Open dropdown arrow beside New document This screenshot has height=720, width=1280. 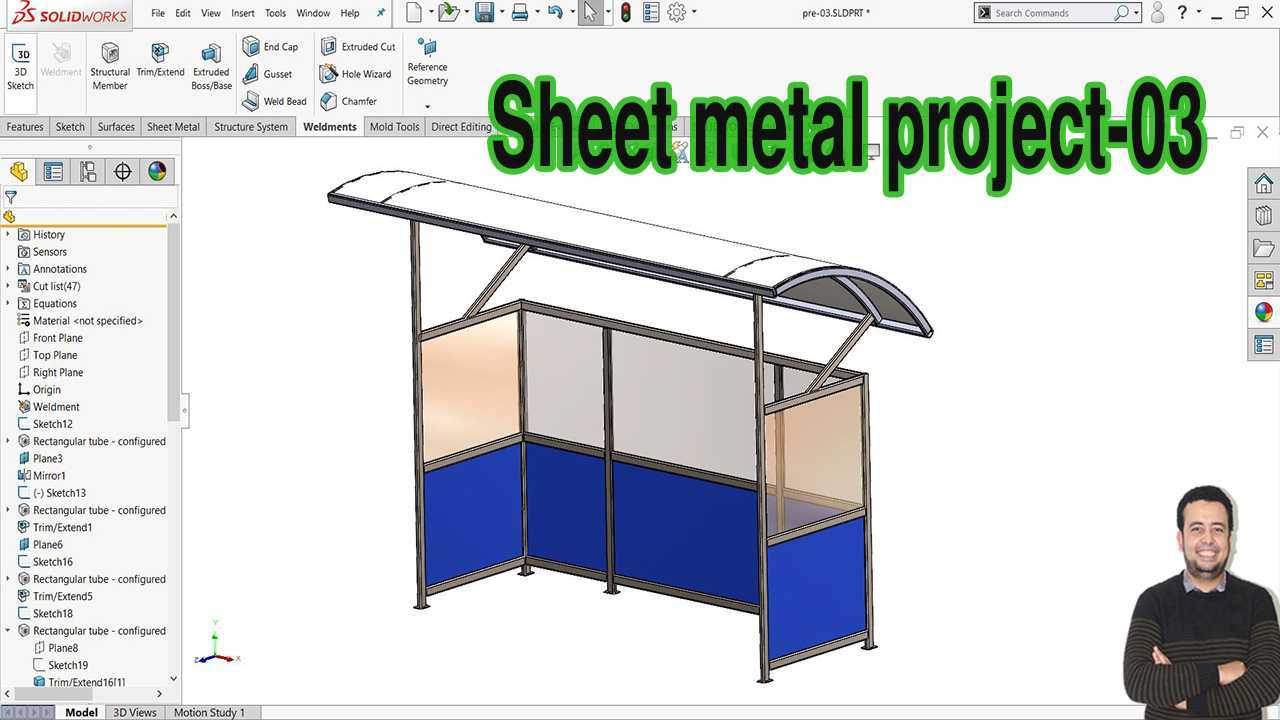tap(431, 13)
